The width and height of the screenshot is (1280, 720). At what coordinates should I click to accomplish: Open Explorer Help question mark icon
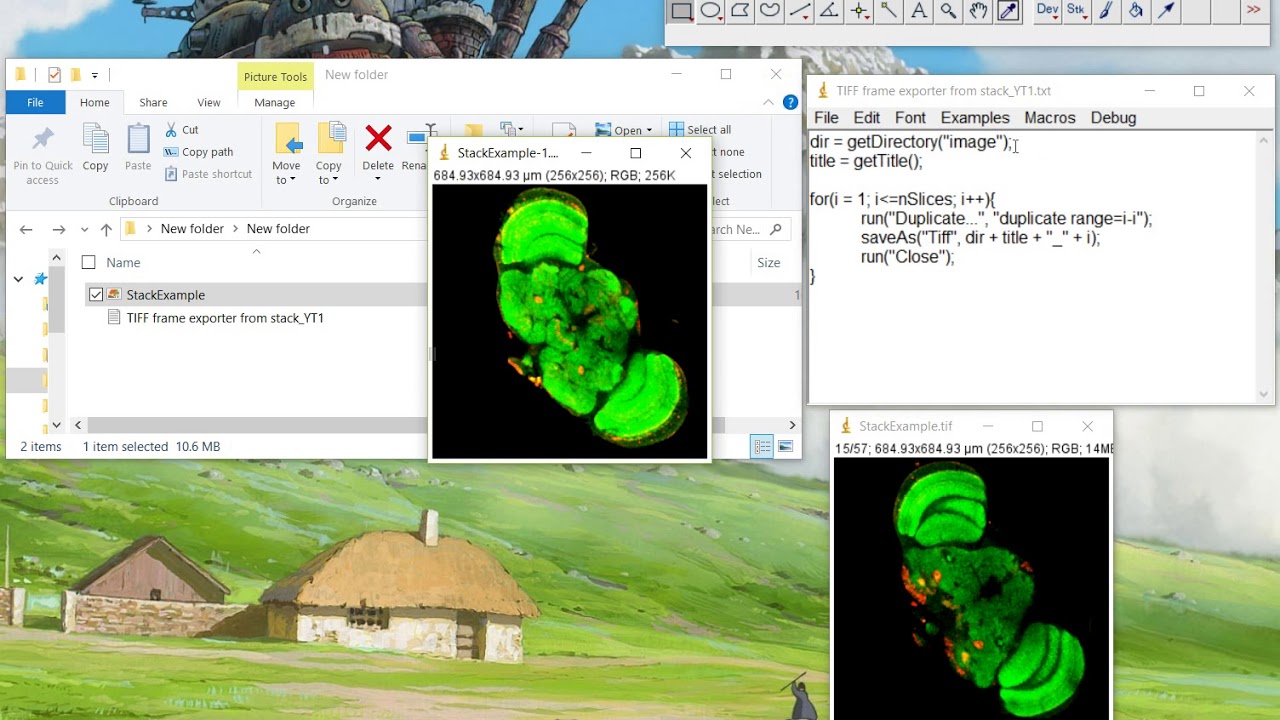coord(790,102)
